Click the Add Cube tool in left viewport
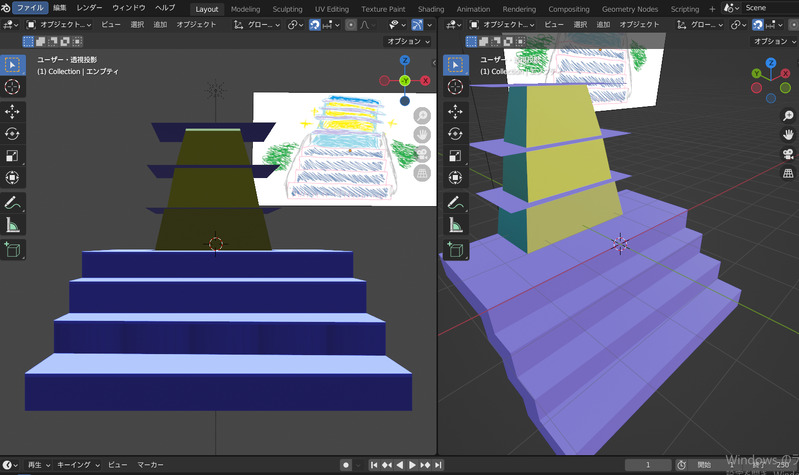 [x=13, y=251]
